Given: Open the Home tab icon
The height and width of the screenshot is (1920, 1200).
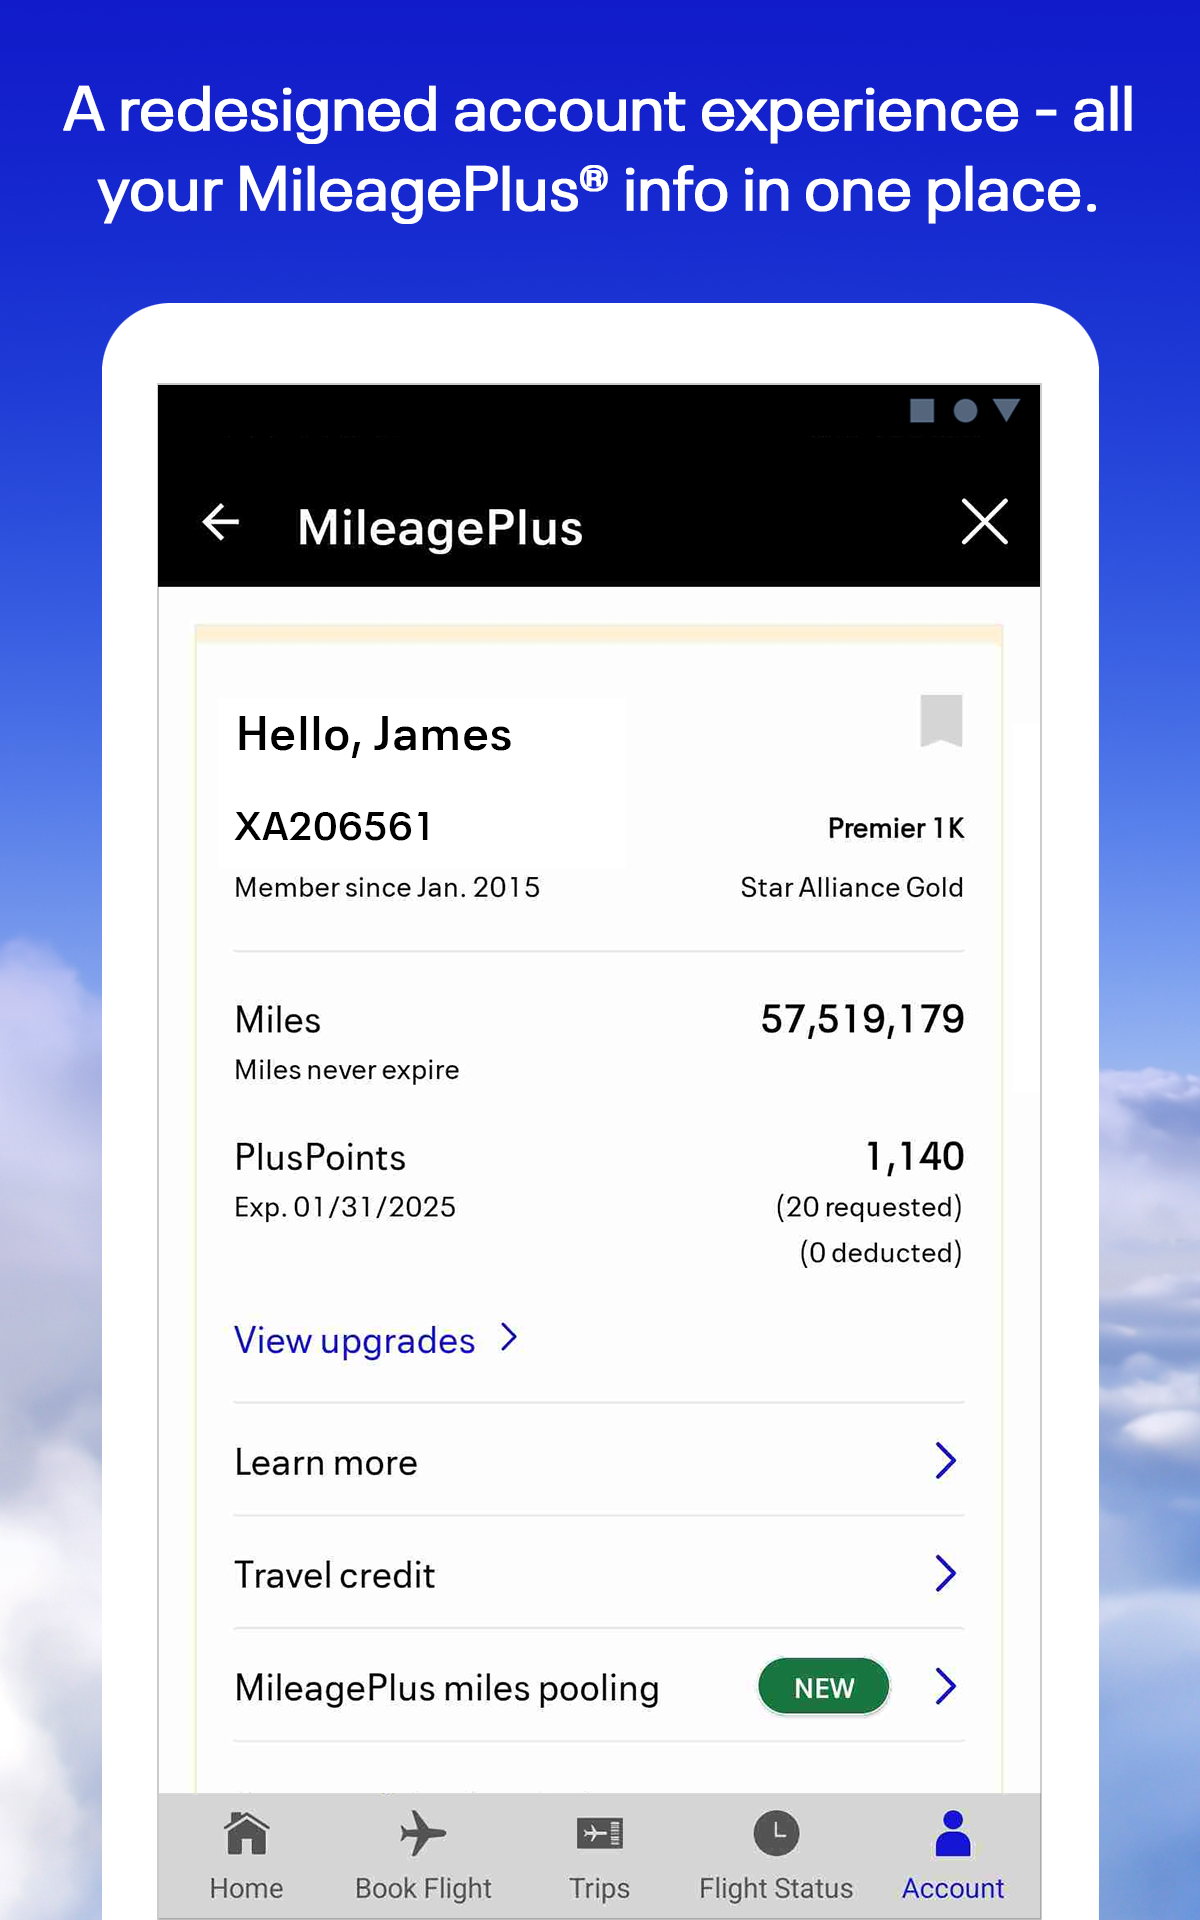Looking at the screenshot, I should pyautogui.click(x=246, y=1835).
